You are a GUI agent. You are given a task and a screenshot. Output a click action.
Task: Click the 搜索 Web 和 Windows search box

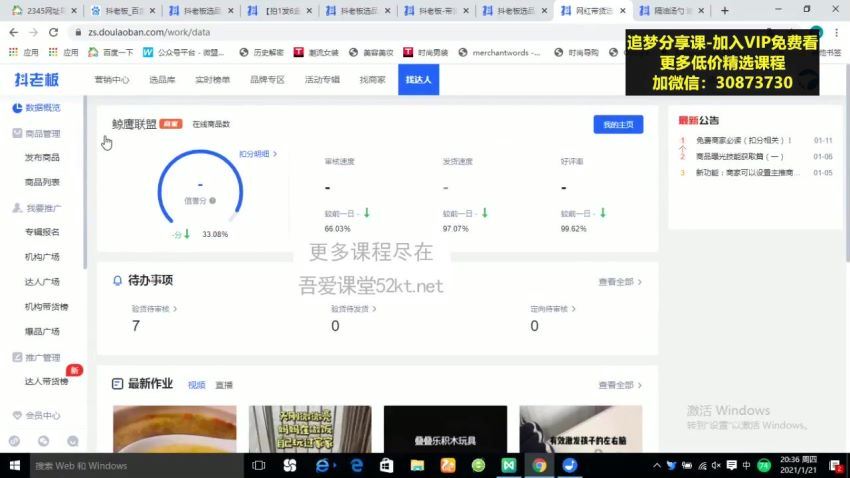(x=136, y=466)
